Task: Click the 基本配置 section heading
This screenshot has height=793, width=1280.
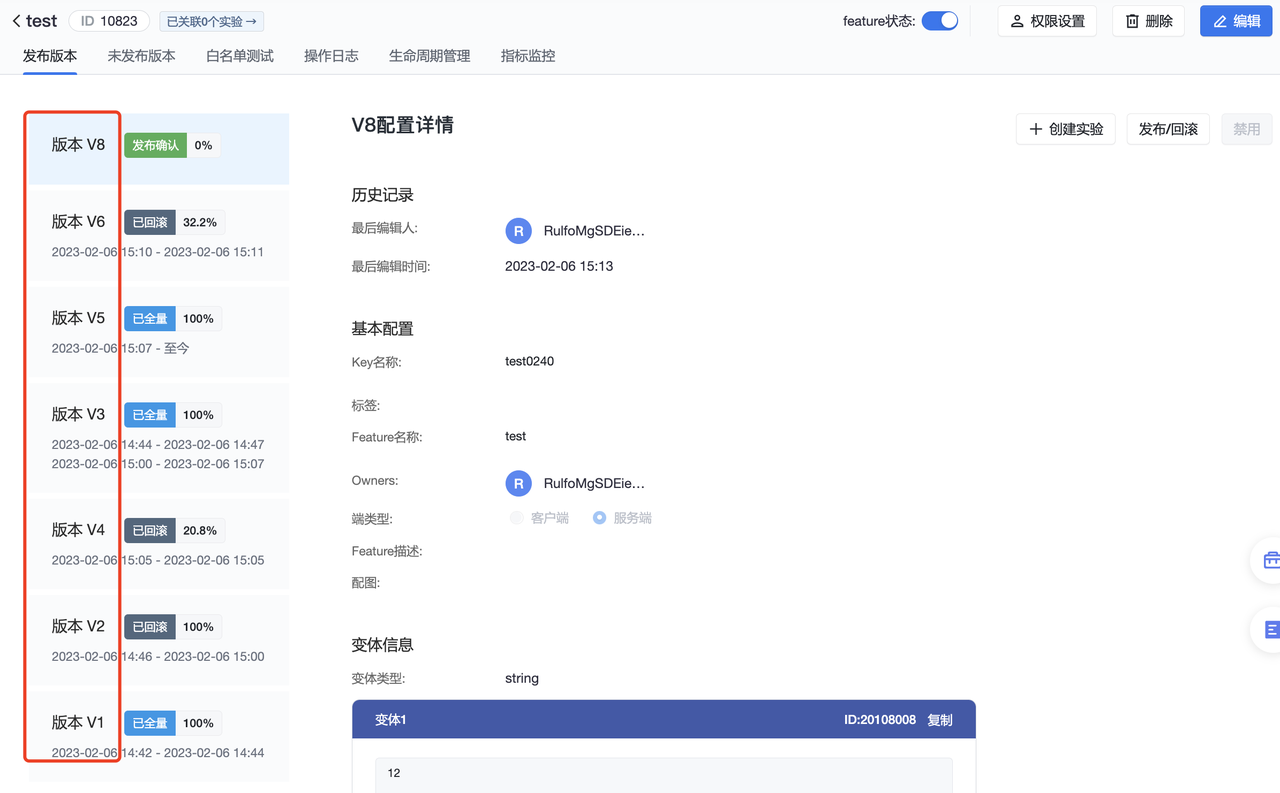Action: pyautogui.click(x=382, y=329)
